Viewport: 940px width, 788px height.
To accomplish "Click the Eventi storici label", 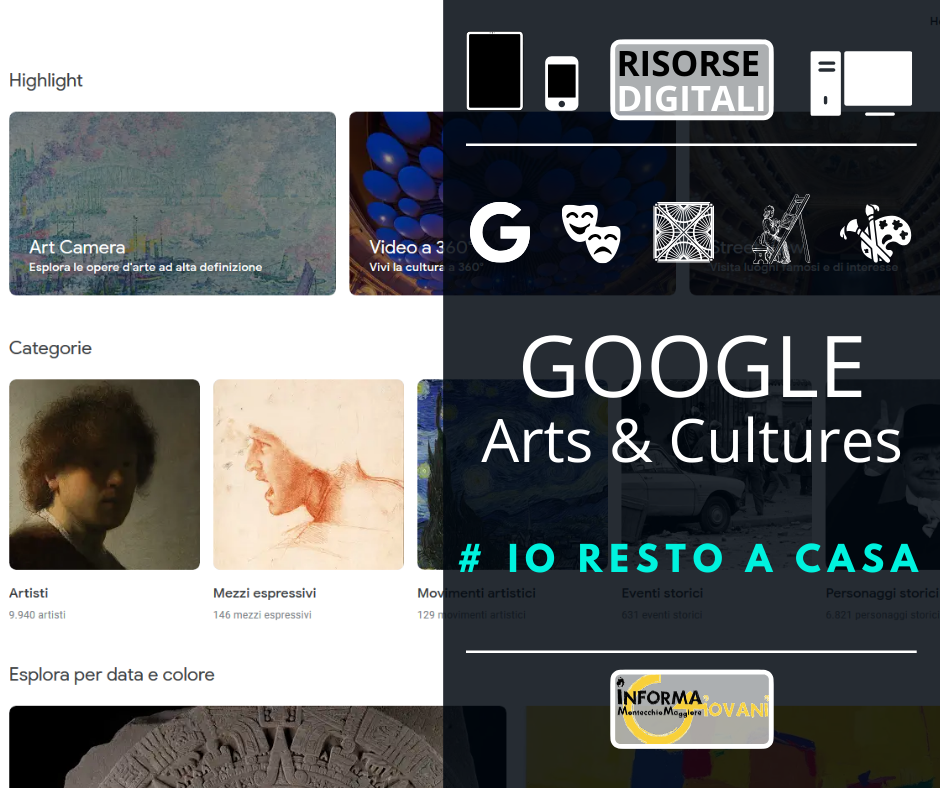I will pos(662,593).
